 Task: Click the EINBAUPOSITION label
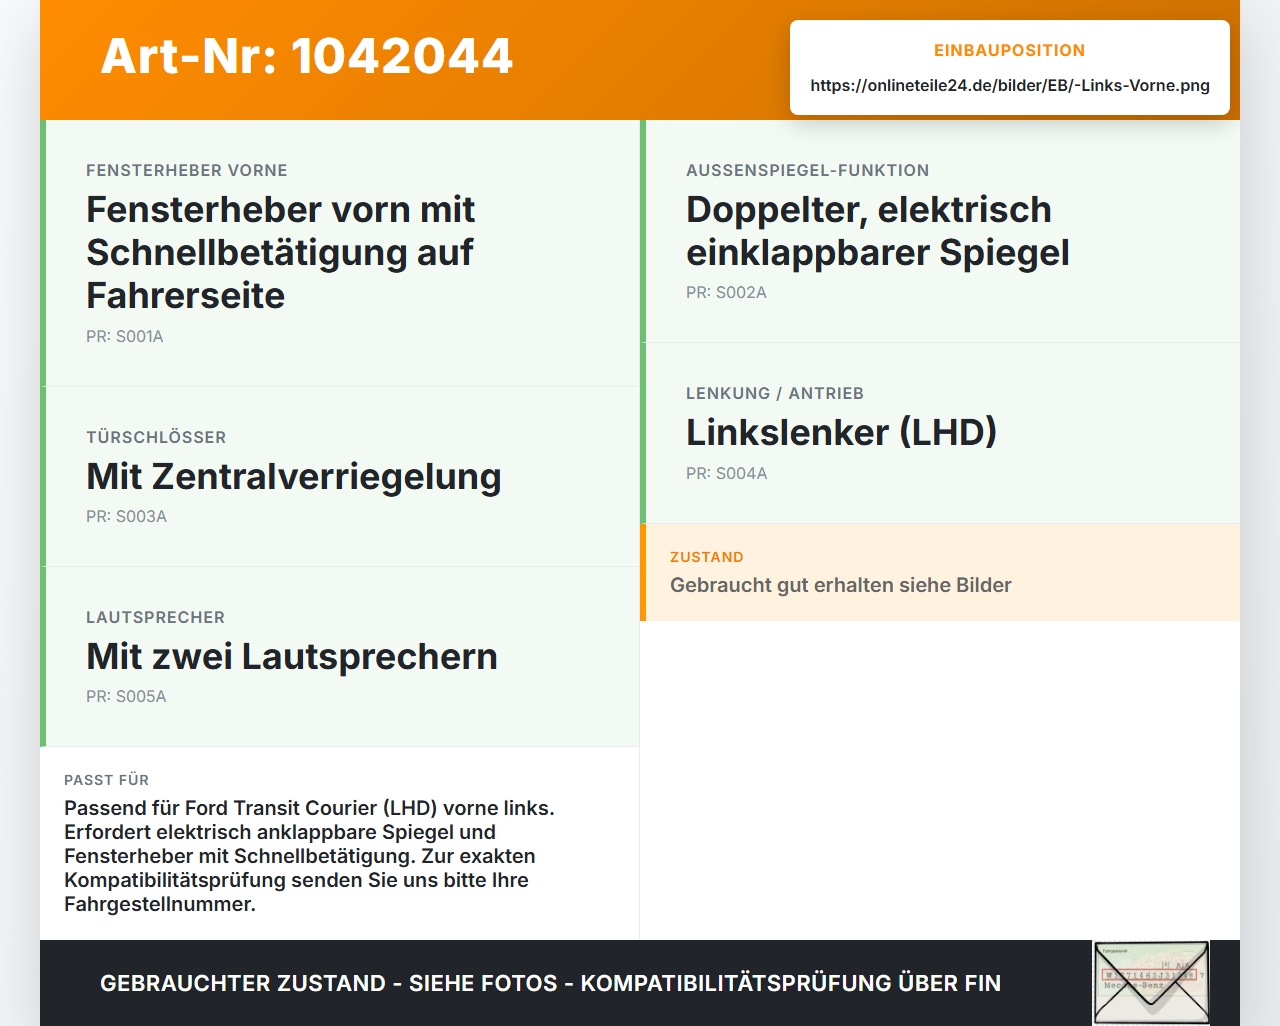[1010, 50]
